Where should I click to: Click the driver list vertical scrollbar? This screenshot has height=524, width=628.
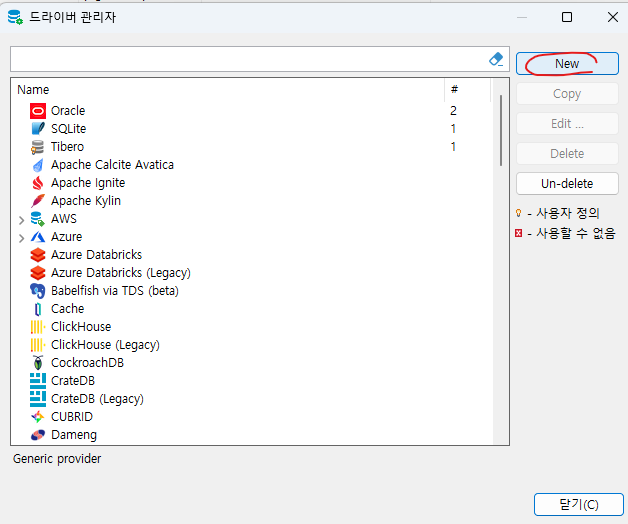pyautogui.click(x=501, y=131)
